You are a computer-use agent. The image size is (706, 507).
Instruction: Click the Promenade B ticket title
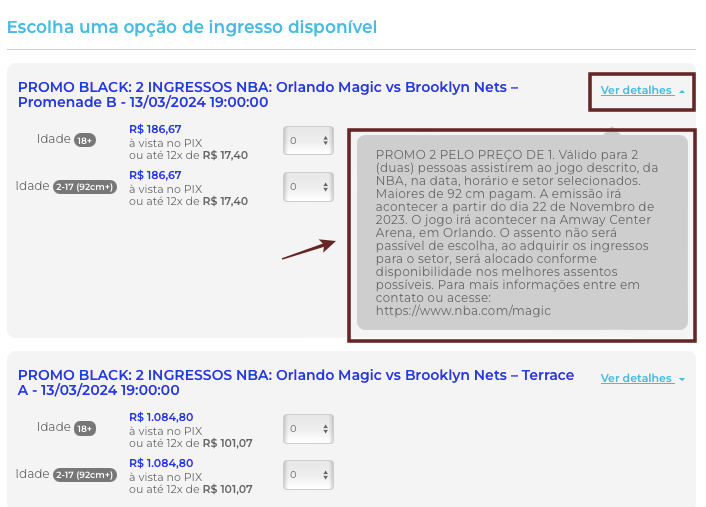(x=268, y=95)
